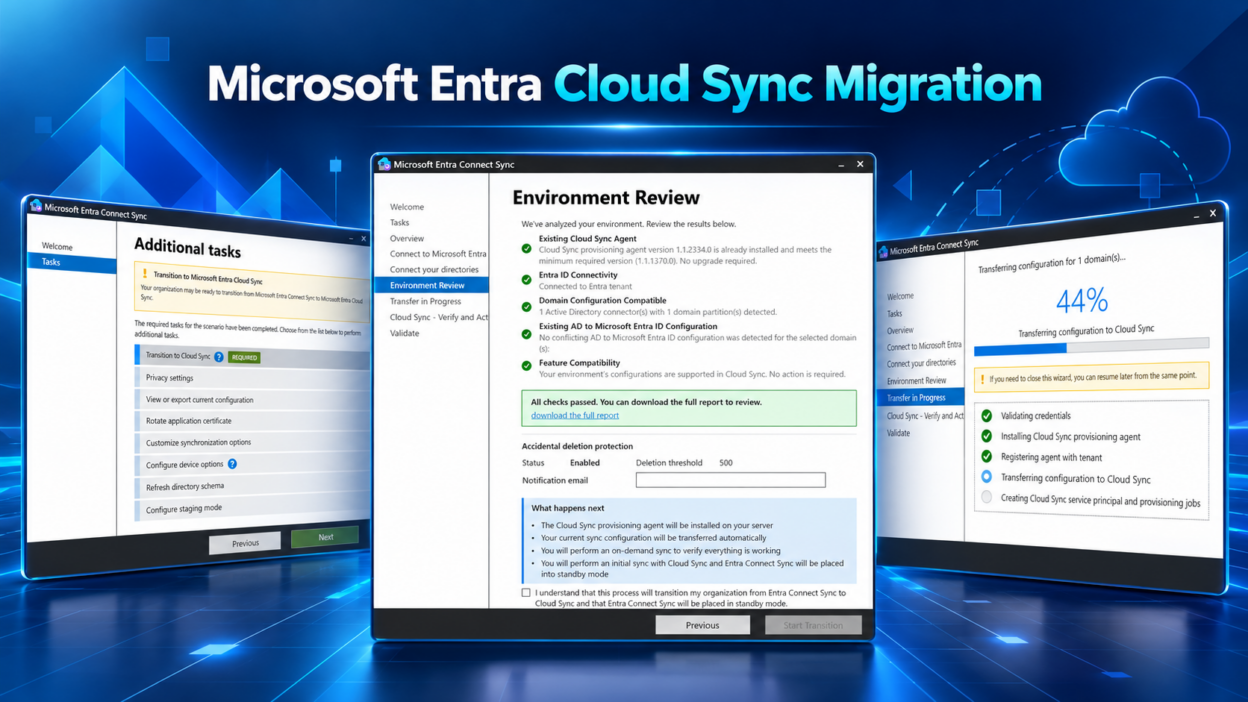Click the Notification email input field
The height and width of the screenshot is (702, 1248).
(730, 481)
